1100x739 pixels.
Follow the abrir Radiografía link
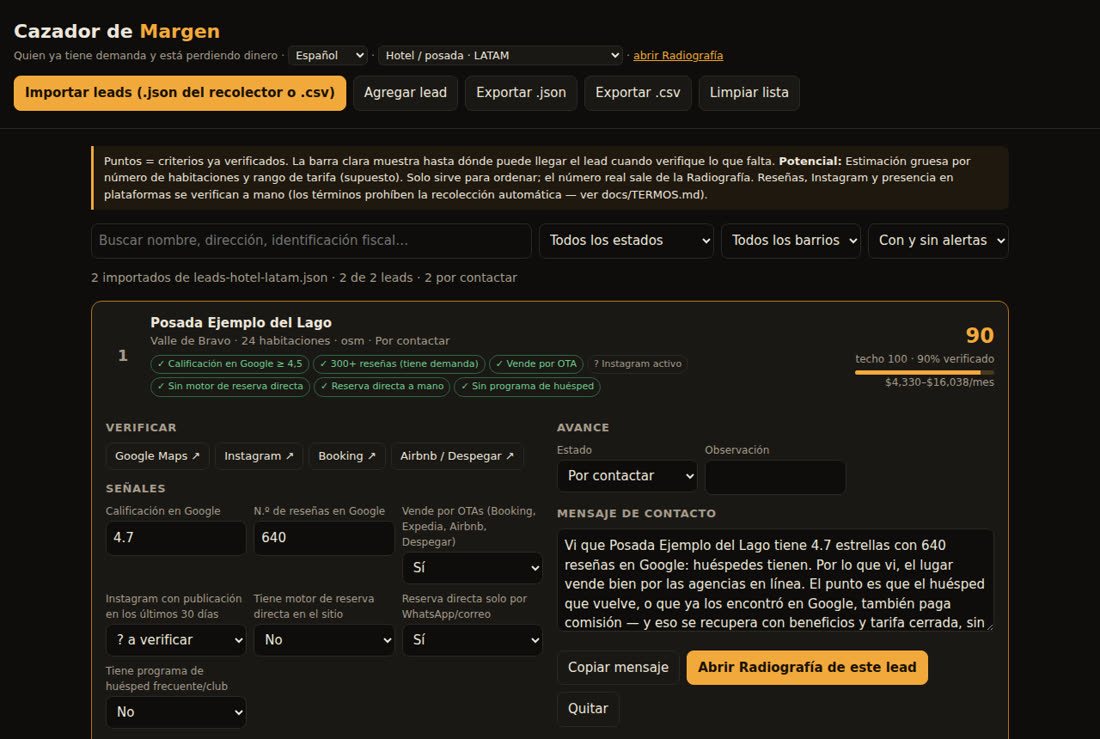[678, 55]
